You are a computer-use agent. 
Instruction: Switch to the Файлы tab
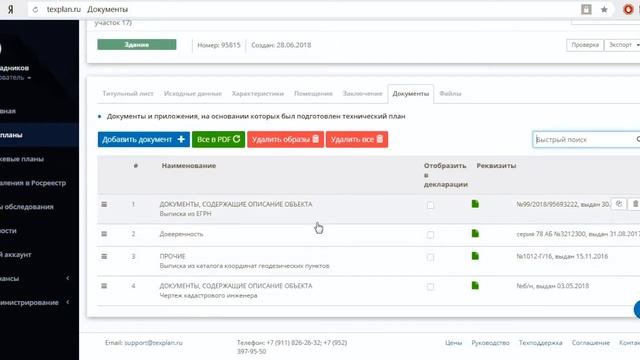point(450,93)
